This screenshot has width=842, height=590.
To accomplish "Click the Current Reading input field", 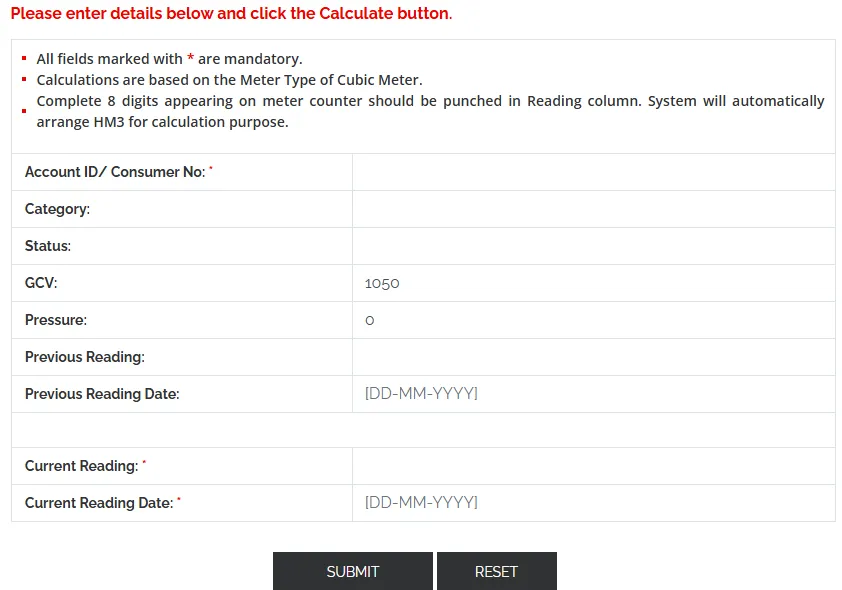I will coord(593,466).
